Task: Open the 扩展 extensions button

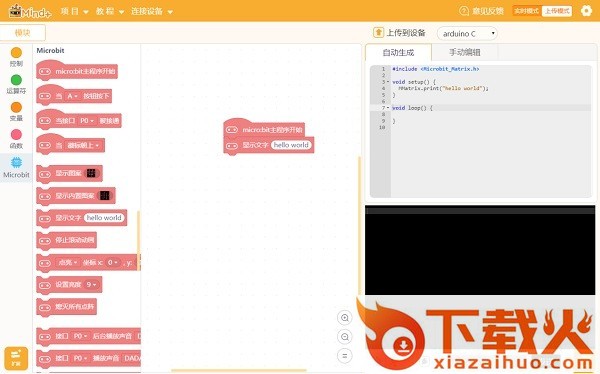Action: point(16,358)
